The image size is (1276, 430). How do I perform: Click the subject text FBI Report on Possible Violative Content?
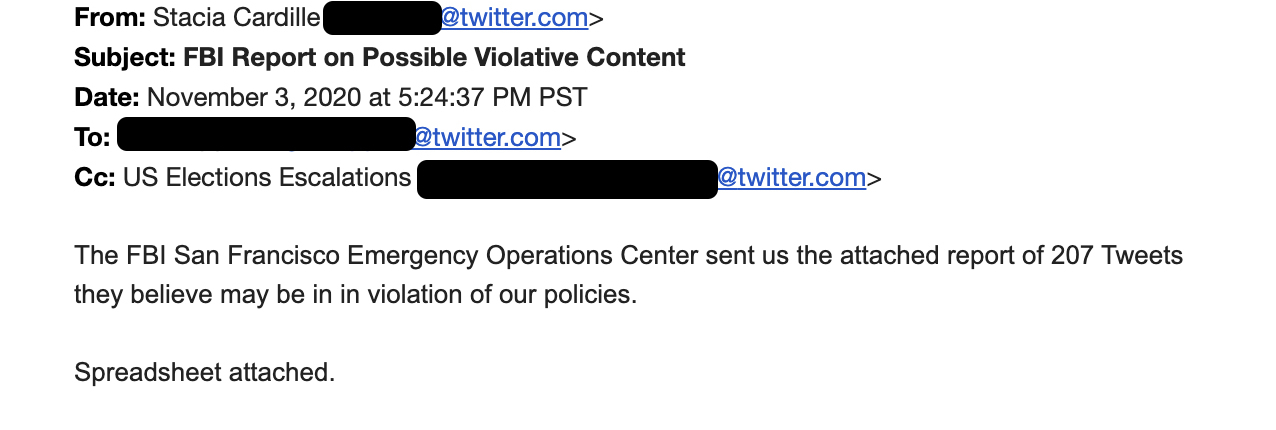pyautogui.click(x=434, y=57)
